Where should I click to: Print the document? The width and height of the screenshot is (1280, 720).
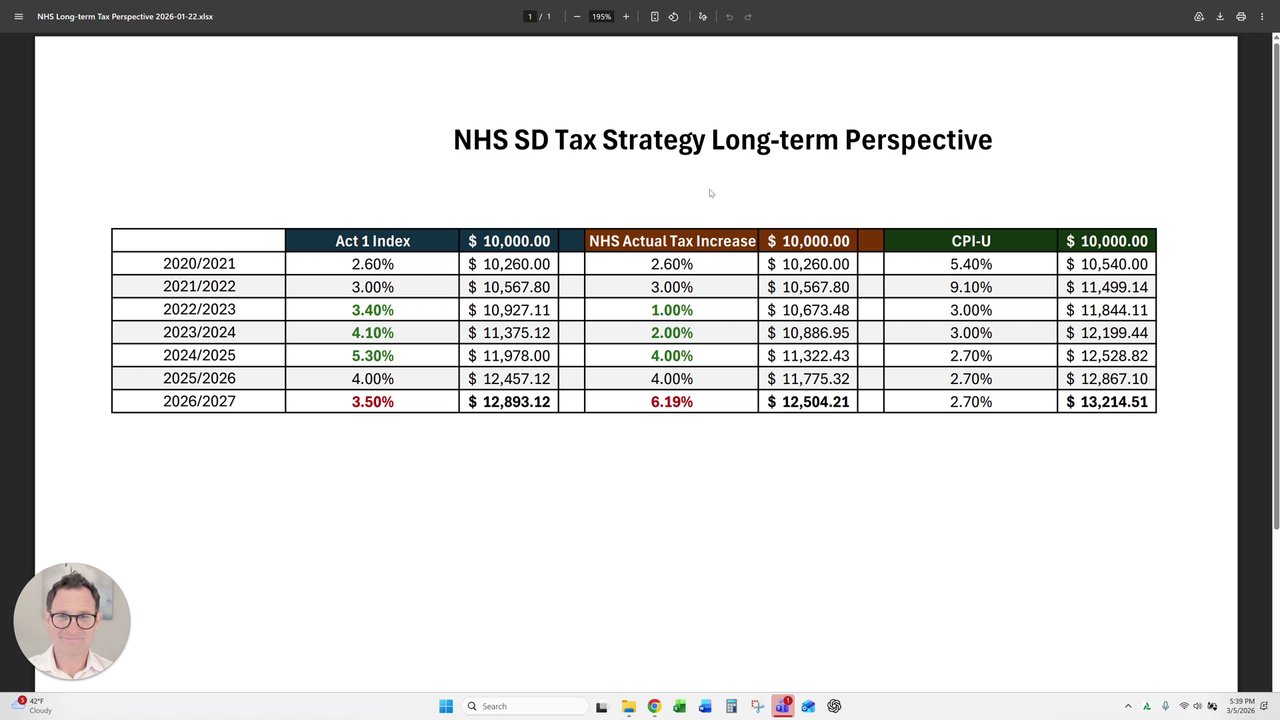(x=1241, y=16)
